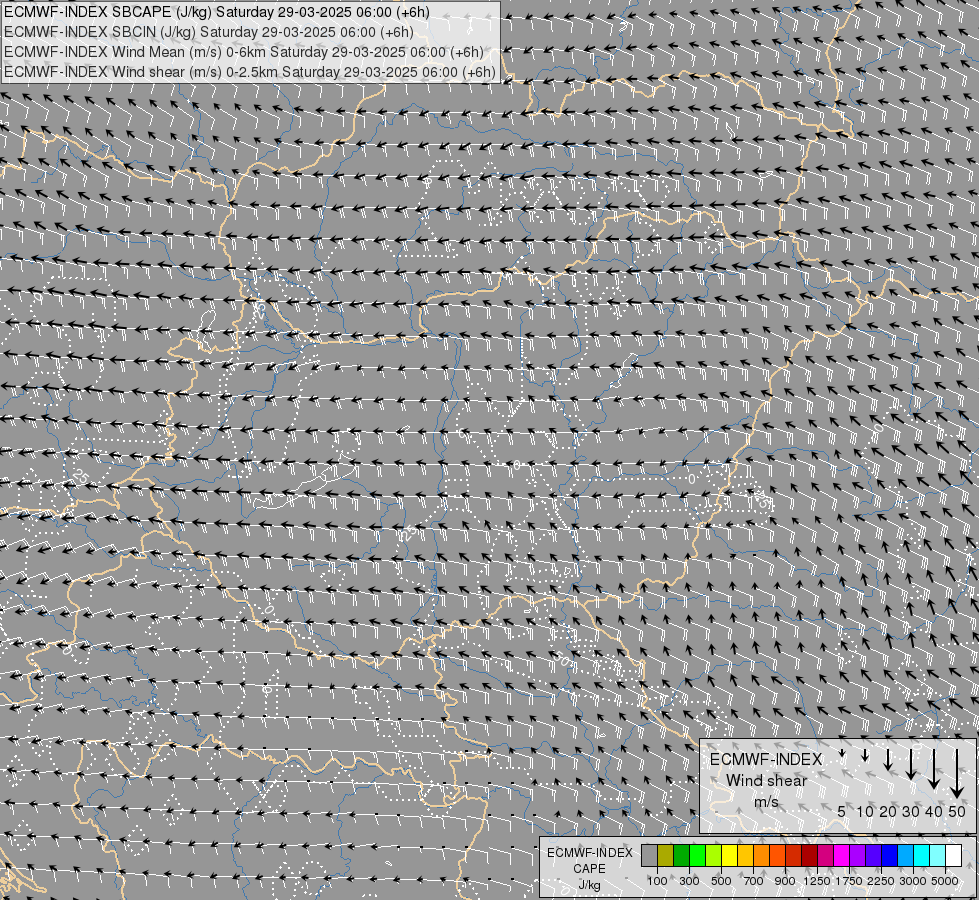Click the 30 m/s wind shear legend arrow
The height and width of the screenshot is (900, 979).
pos(911,764)
